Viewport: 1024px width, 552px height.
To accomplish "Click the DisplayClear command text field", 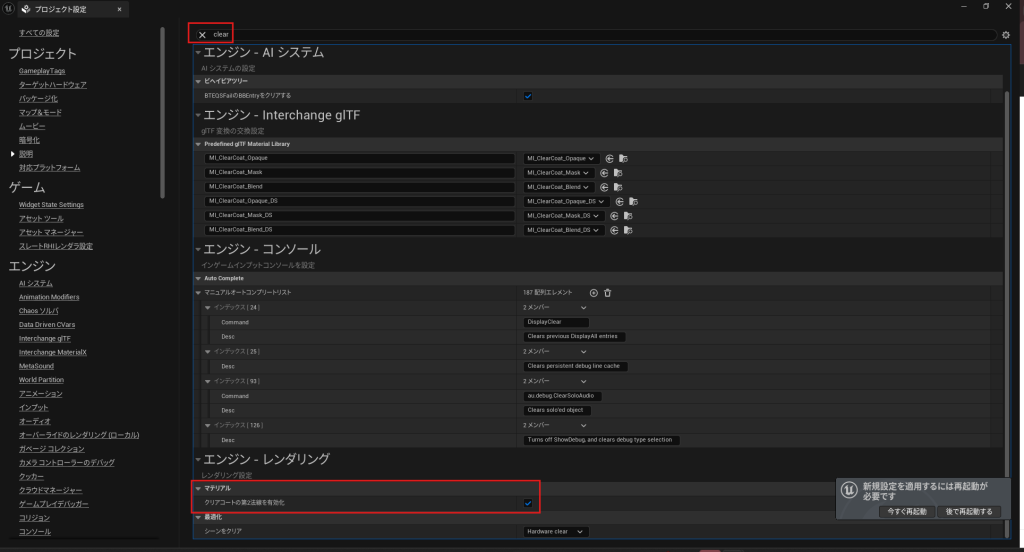I will (x=556, y=322).
